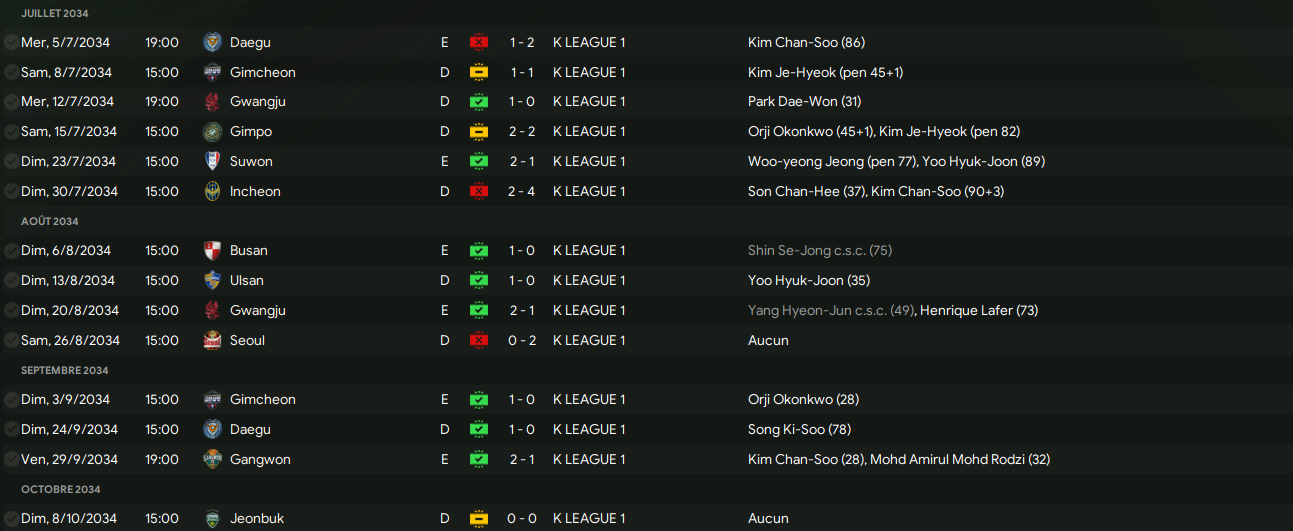Open the 2 - 4 score against Incheon
Viewport: 1293px width, 531px height.
click(524, 191)
